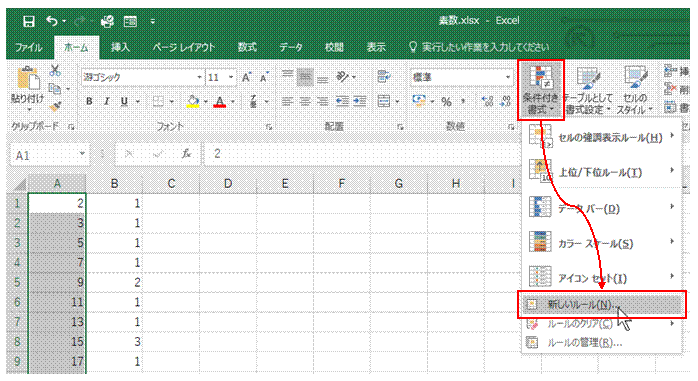
Task: Click the Decrease Indent icon
Action: (x=342, y=102)
